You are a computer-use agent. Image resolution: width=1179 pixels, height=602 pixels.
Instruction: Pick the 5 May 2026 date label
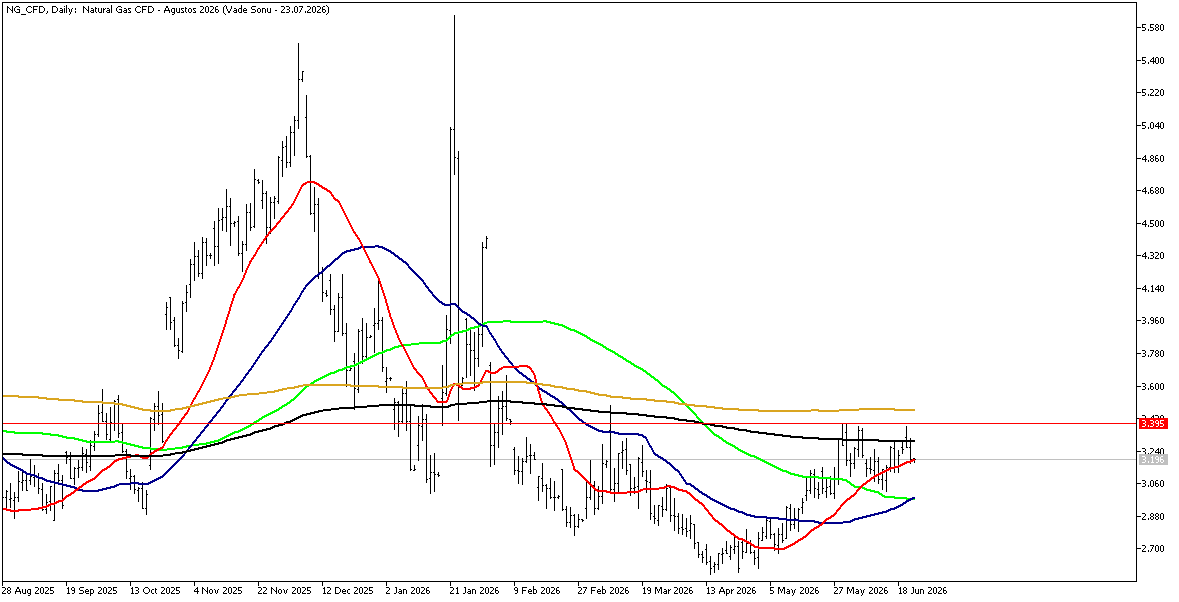(x=793, y=591)
